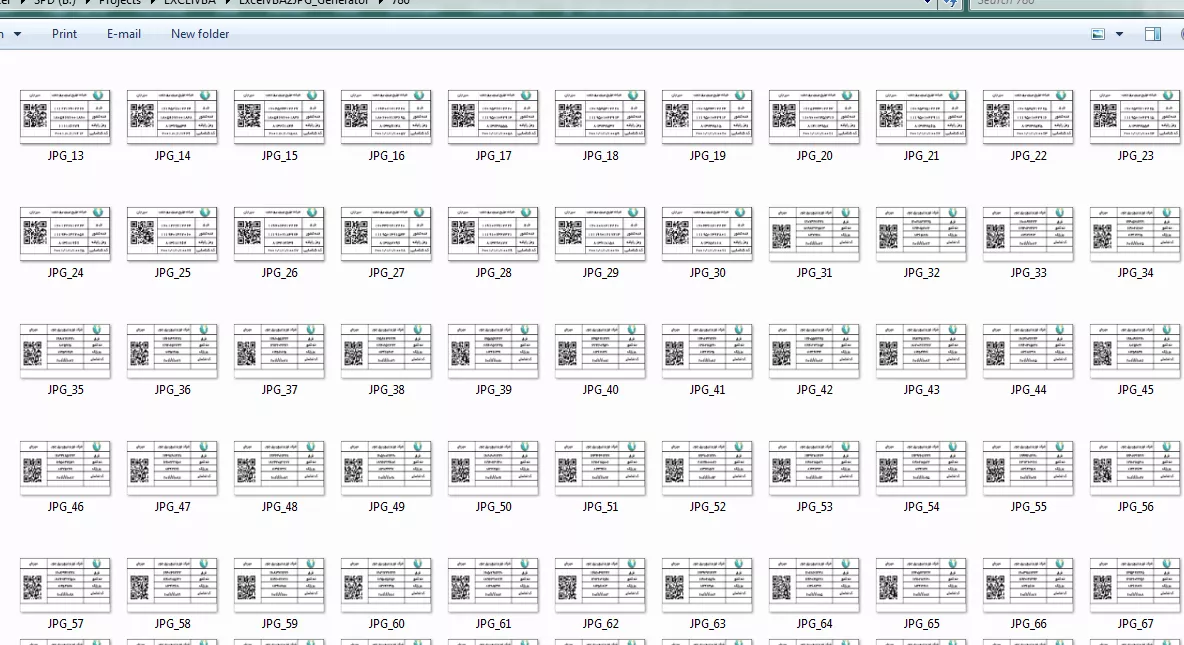Select the JPG_24 file
Image resolution: width=1184 pixels, height=645 pixels.
tap(65, 233)
